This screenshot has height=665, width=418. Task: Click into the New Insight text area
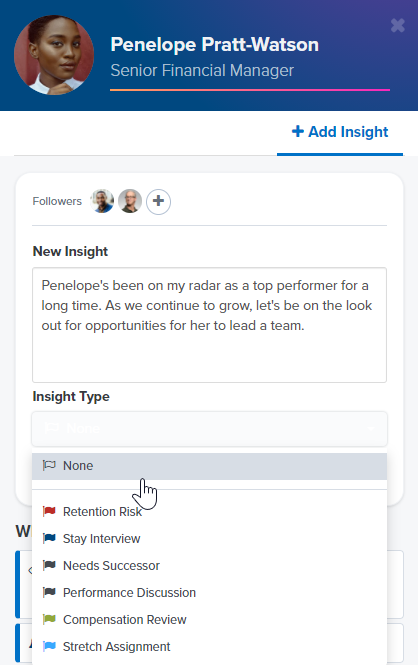209,325
